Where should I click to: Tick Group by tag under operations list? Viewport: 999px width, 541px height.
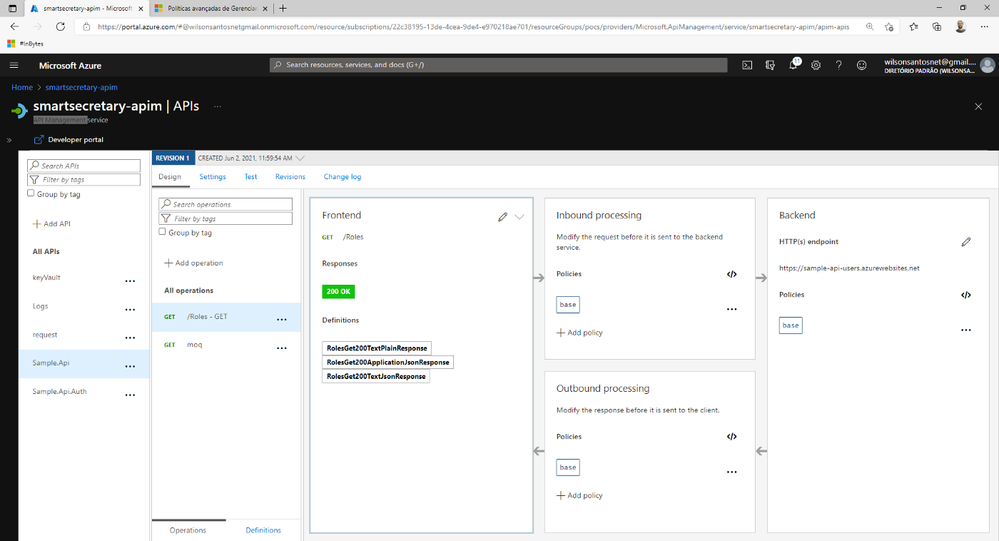coord(162,232)
